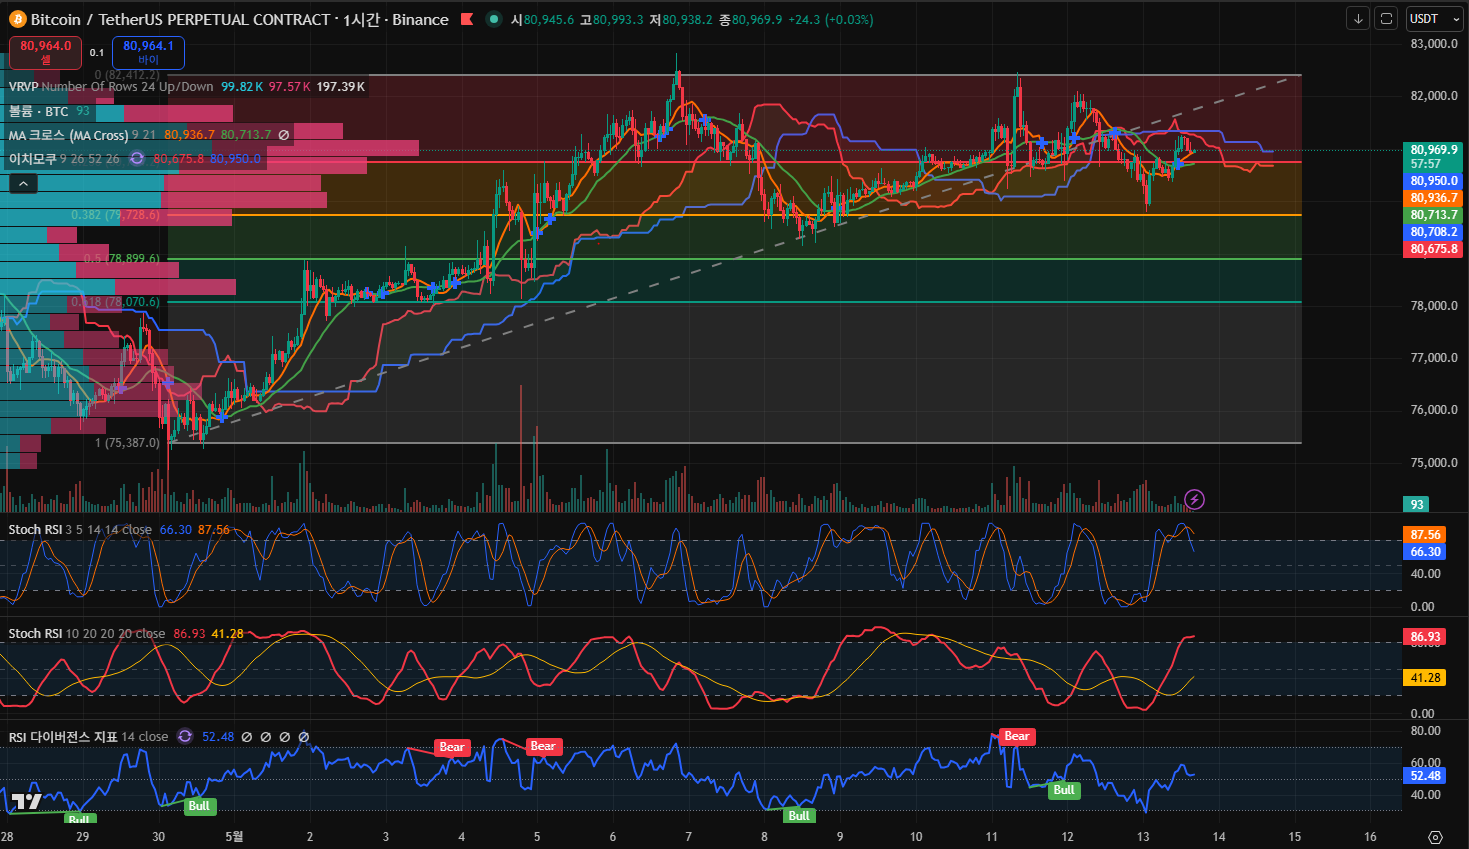The width and height of the screenshot is (1469, 849).
Task: Open the Bitcoin / TetherUS symbol title
Action: coord(239,19)
